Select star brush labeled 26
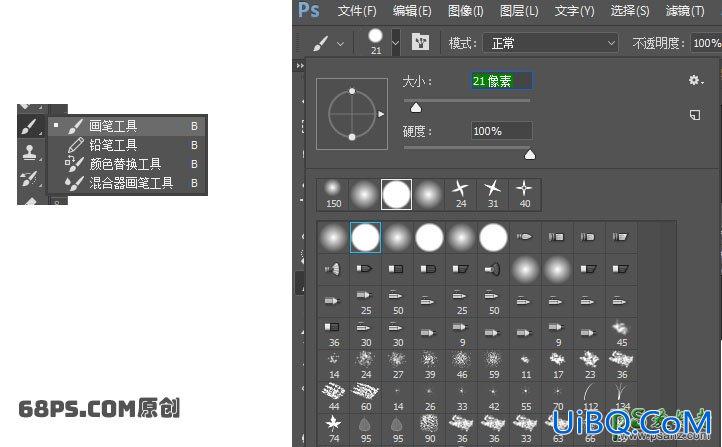This screenshot has width=722, height=447. 430,397
